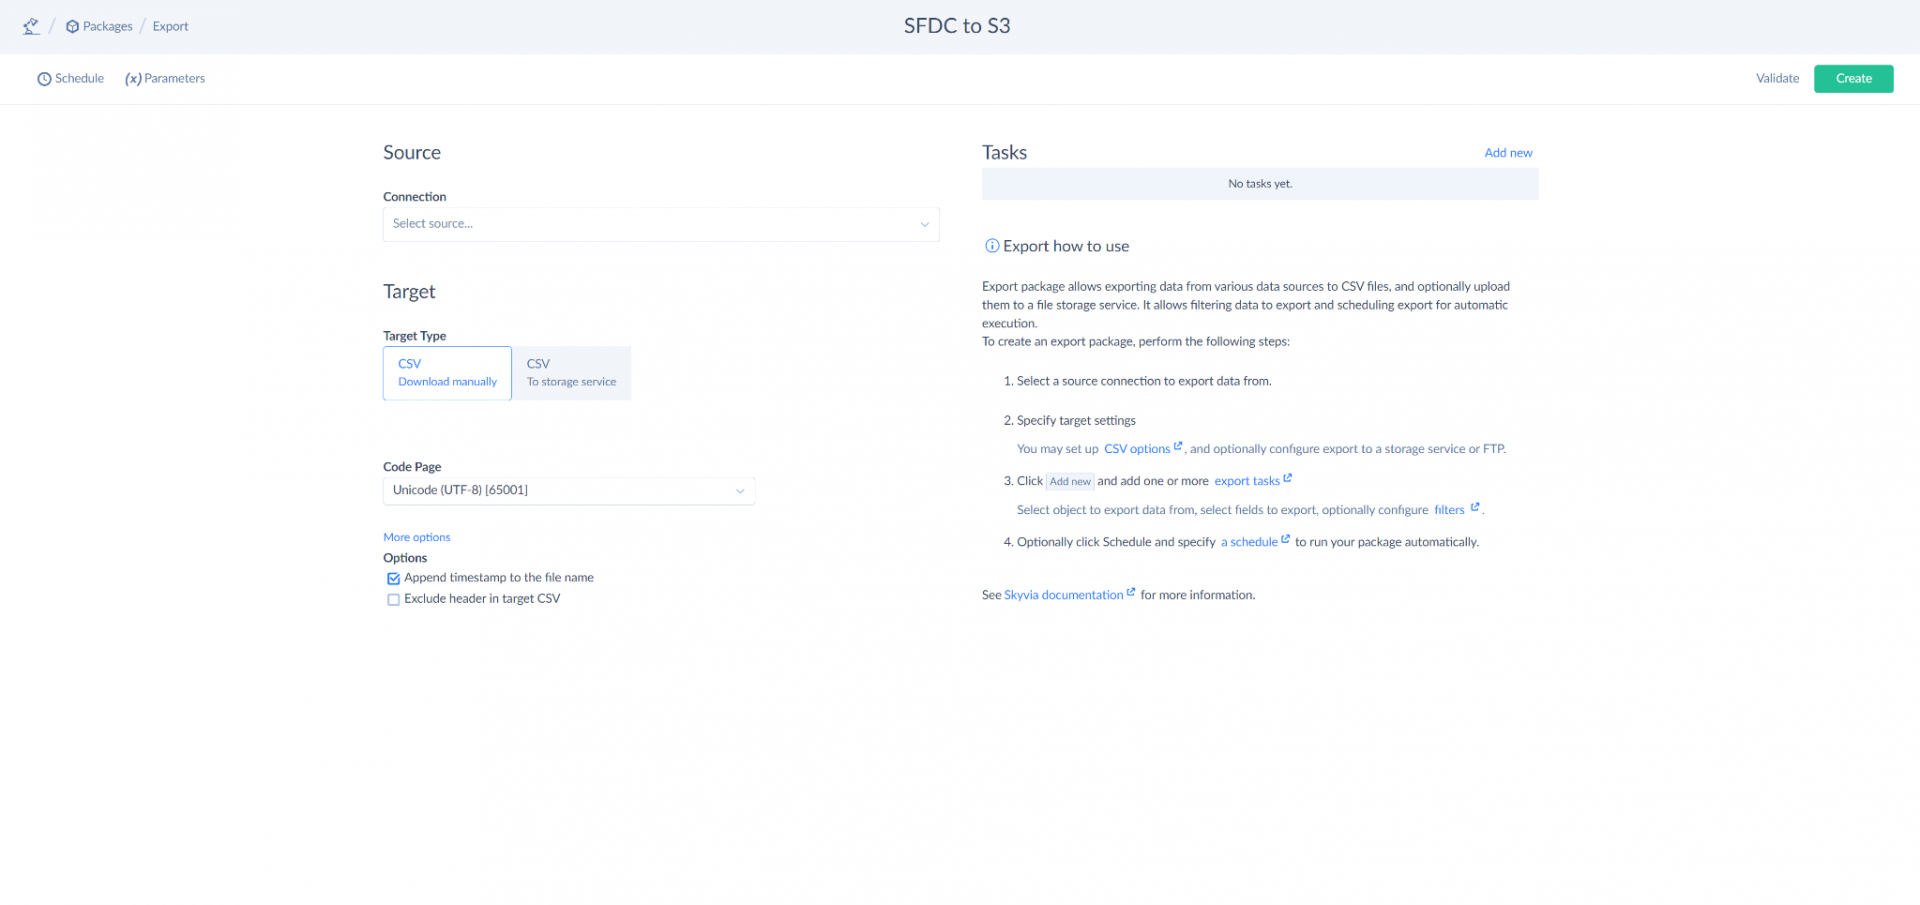Enable Exclude header in target CSV
1920x905 pixels.
coord(394,599)
